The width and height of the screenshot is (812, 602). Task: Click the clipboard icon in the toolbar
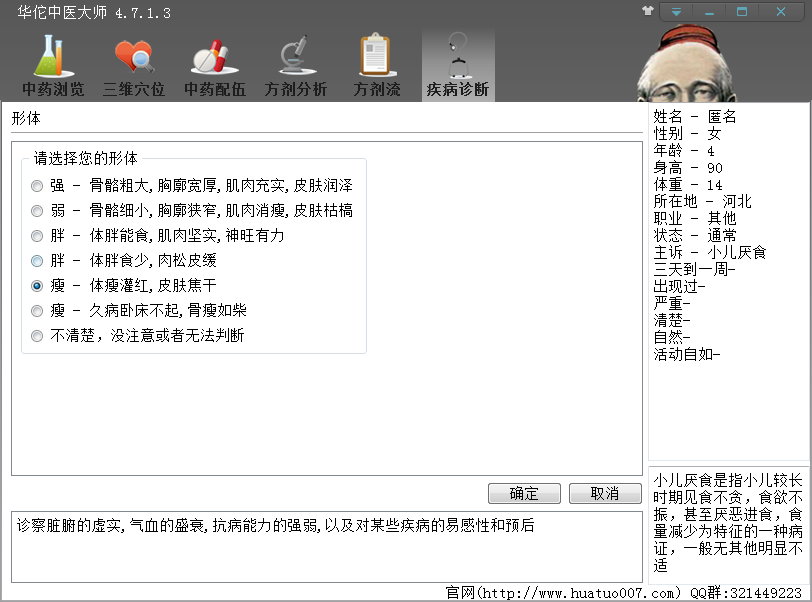[376, 57]
